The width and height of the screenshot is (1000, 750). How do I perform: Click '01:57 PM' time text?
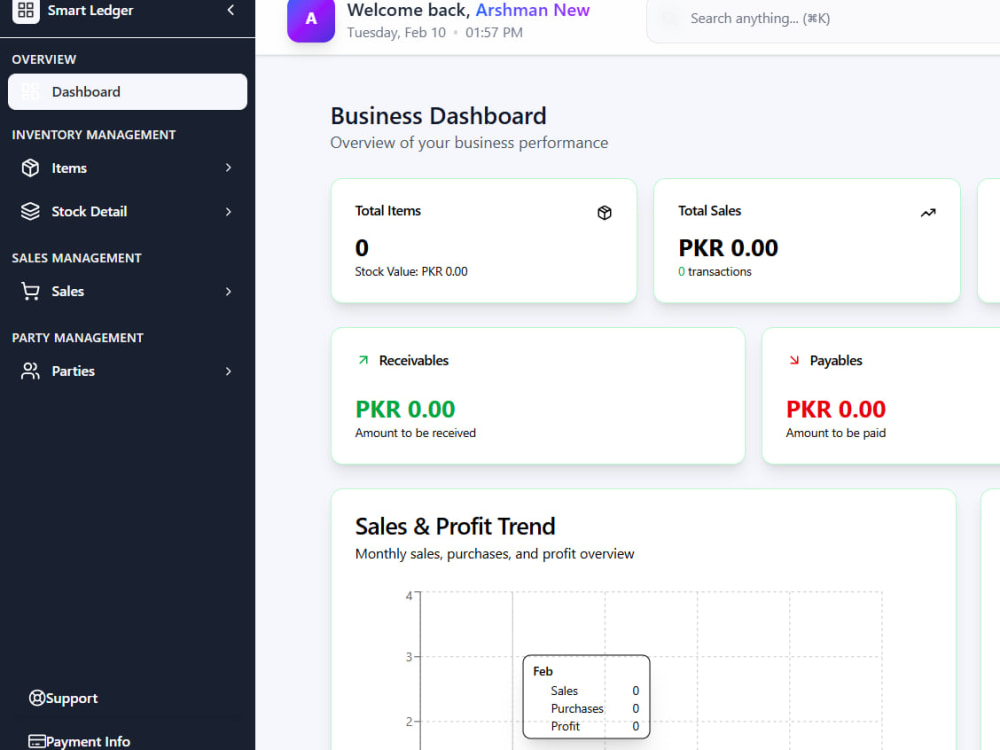(494, 33)
